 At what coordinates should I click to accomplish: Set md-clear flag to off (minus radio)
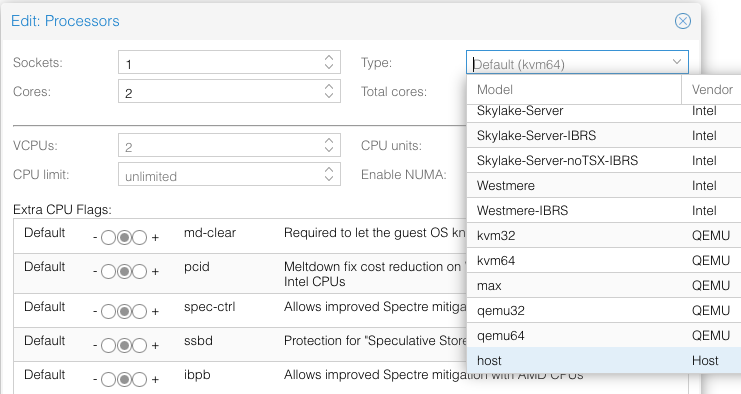pyautogui.click(x=108, y=238)
